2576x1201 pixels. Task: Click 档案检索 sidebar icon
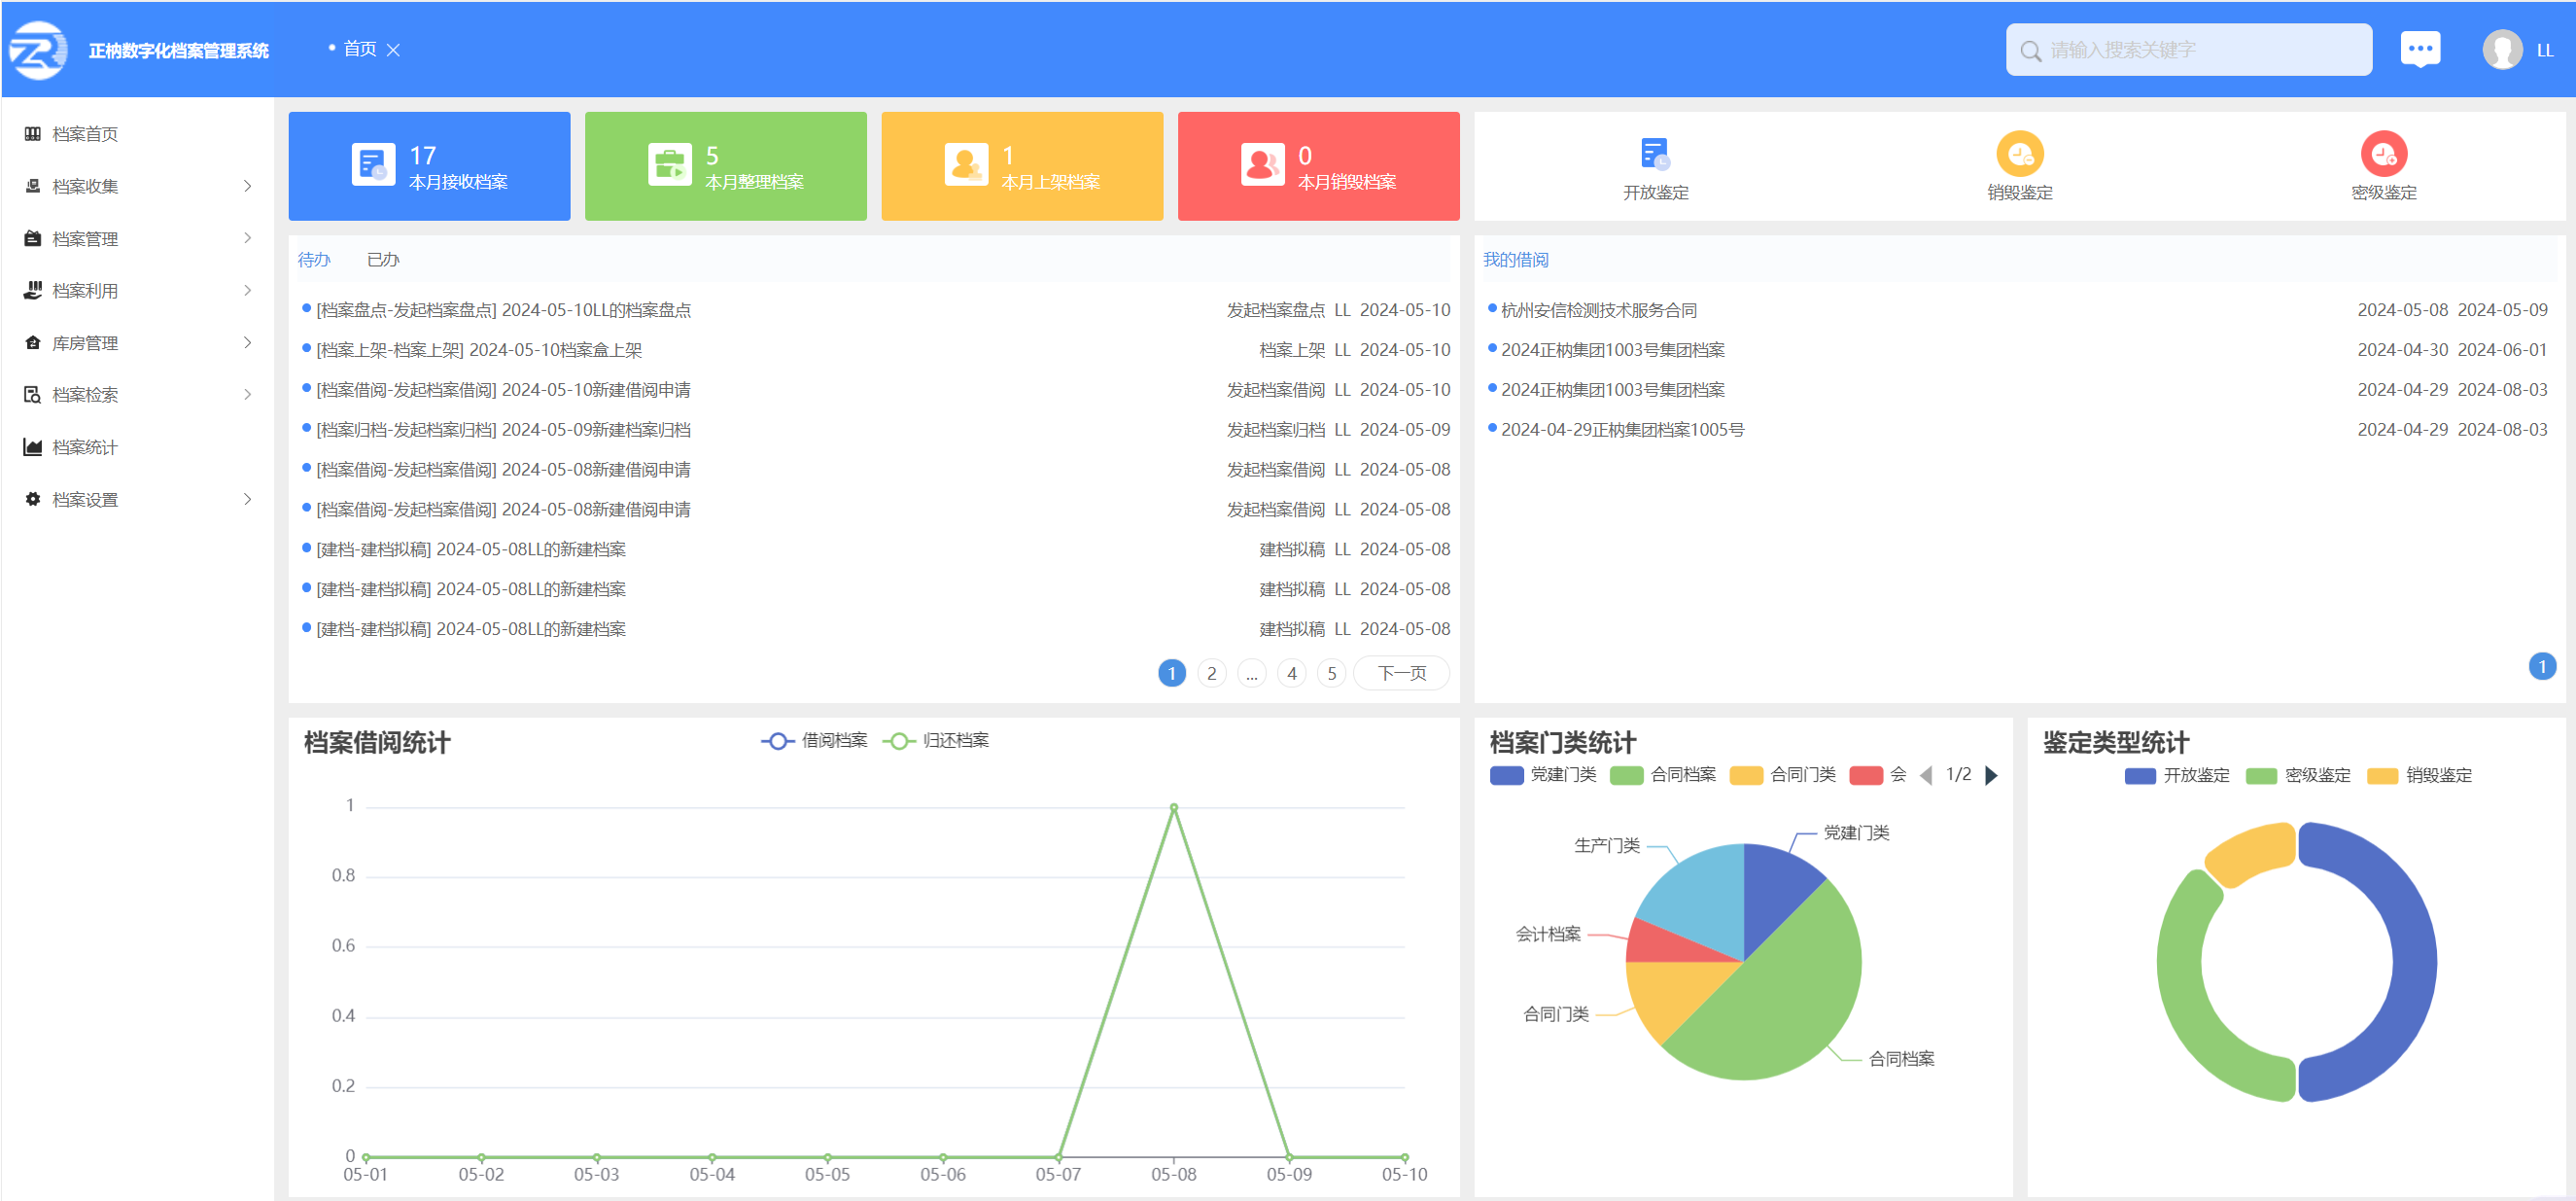(x=33, y=394)
